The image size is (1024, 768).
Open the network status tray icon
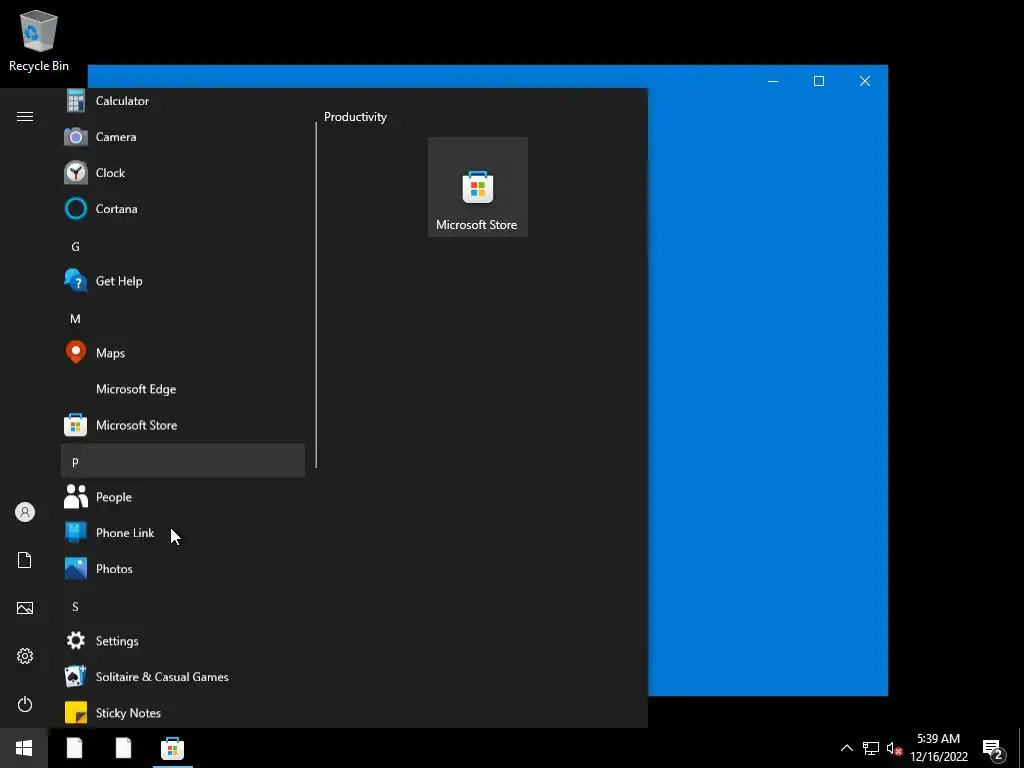point(871,748)
